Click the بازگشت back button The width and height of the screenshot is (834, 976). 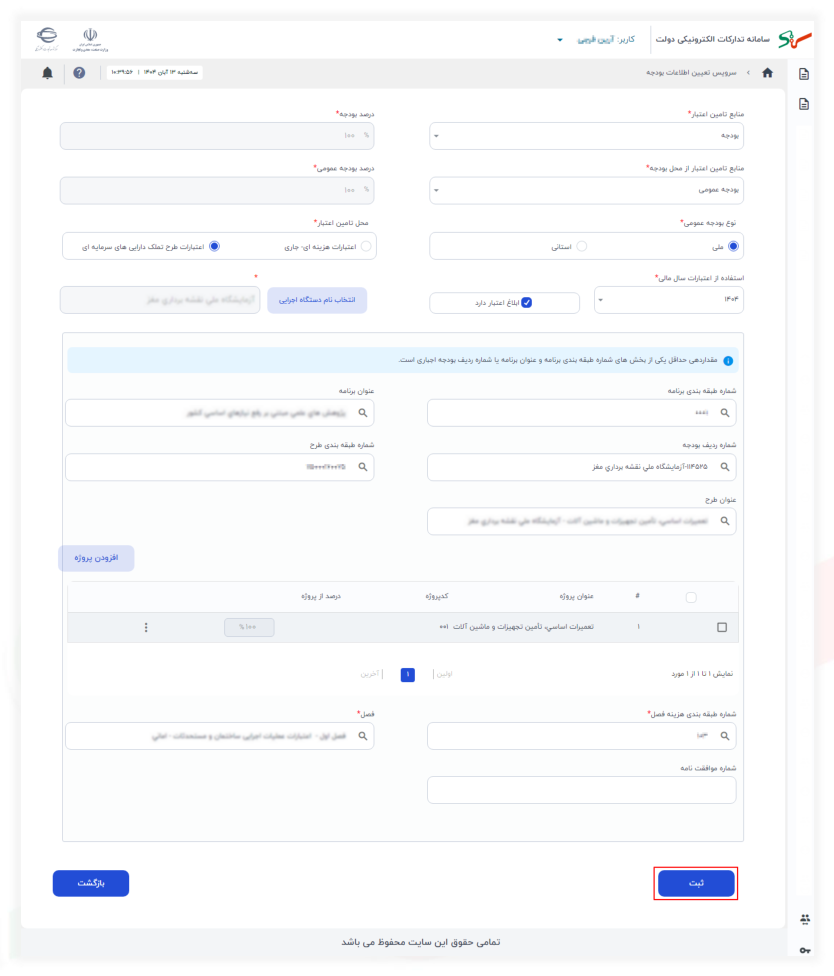coord(91,883)
